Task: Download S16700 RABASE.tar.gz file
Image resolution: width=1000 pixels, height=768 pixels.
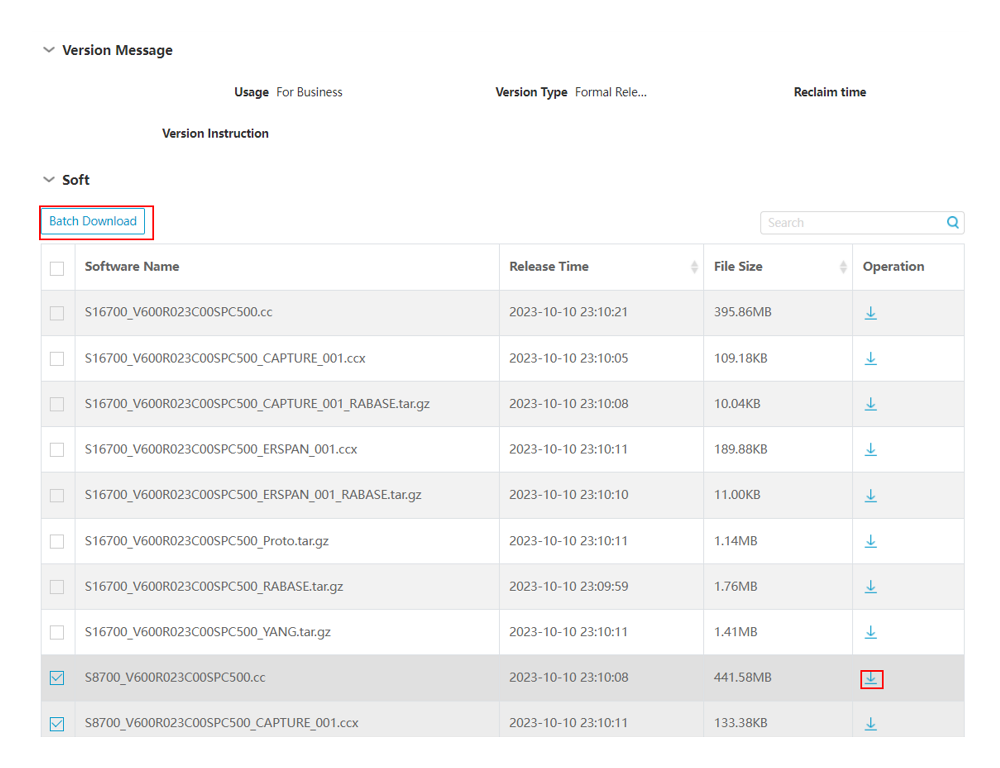Action: click(x=870, y=586)
